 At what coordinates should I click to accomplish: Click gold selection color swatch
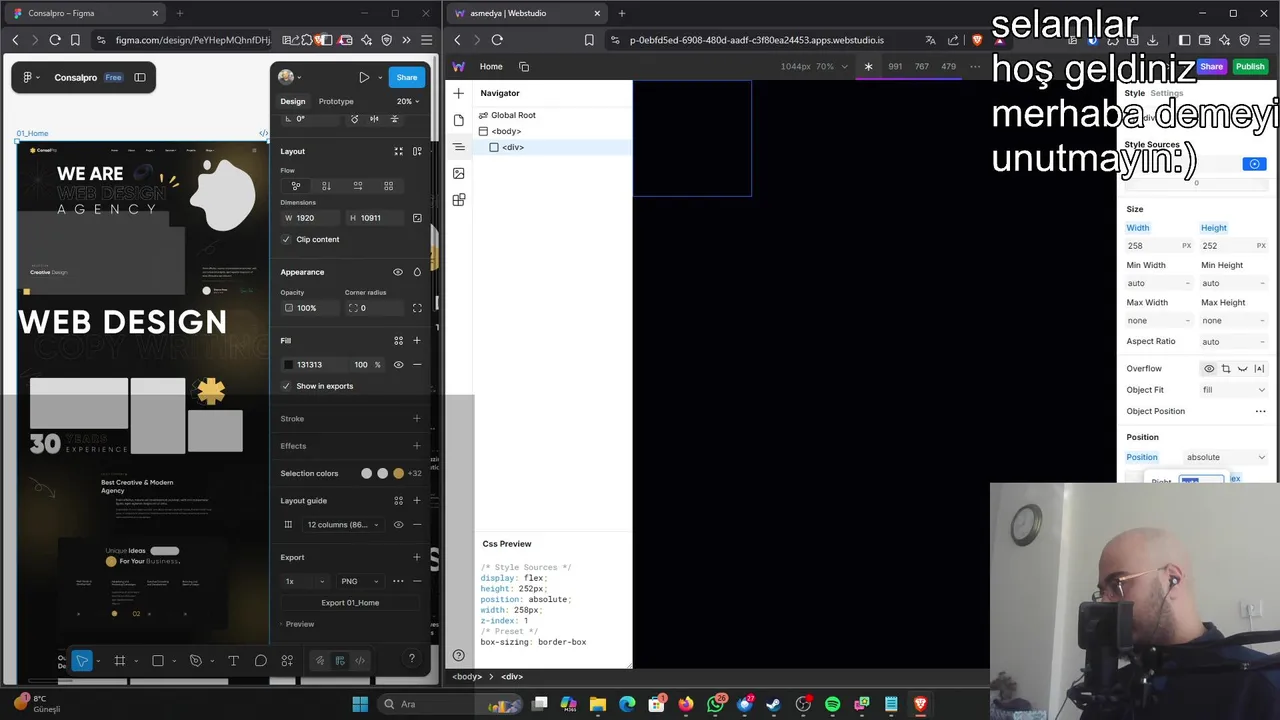pyautogui.click(x=398, y=473)
